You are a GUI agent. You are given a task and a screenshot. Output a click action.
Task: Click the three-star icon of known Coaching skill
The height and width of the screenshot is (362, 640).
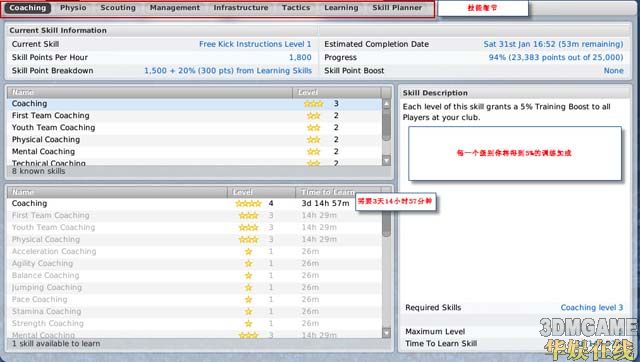pyautogui.click(x=313, y=104)
